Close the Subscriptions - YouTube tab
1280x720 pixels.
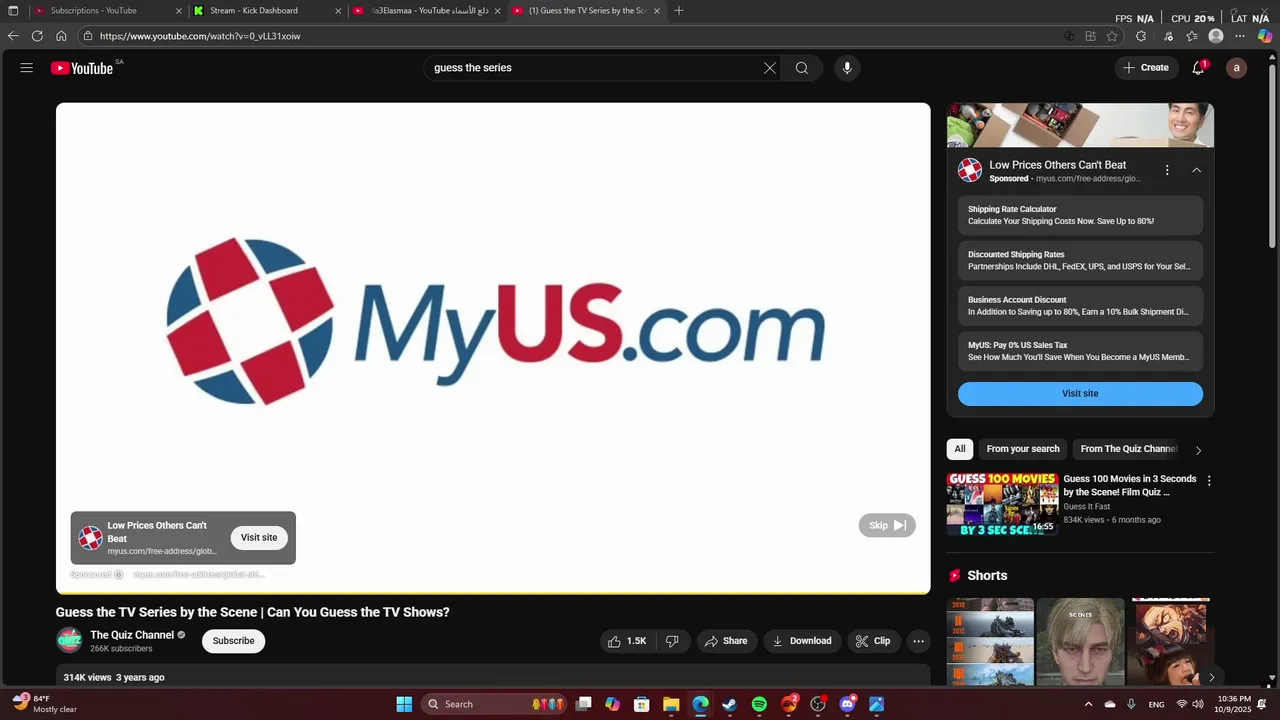(179, 11)
